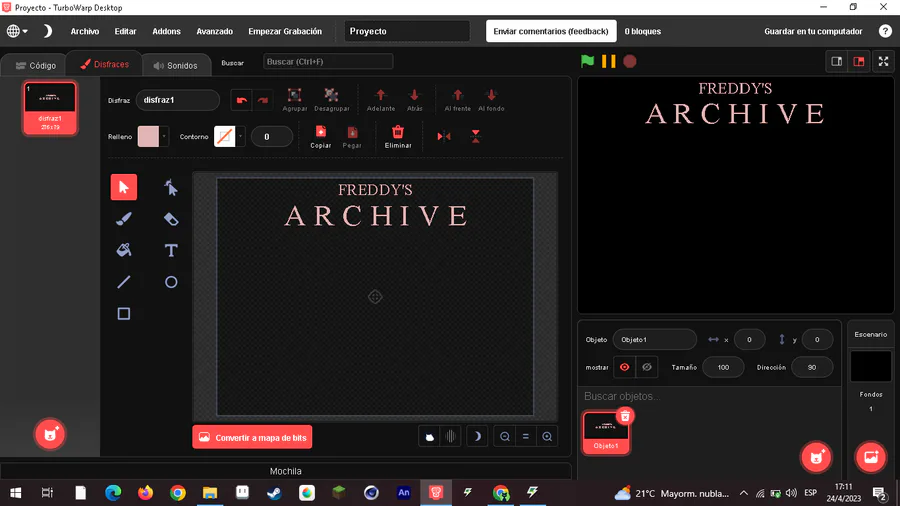
Task: Toggle dark mode moon icon in menu bar
Action: (x=48, y=31)
